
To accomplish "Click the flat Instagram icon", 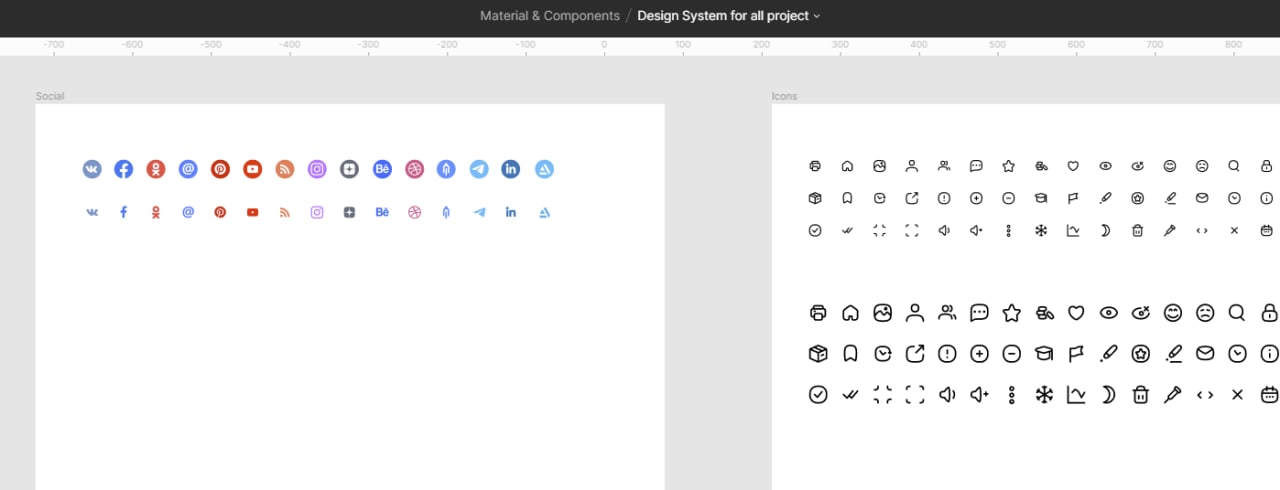I will (x=317, y=212).
